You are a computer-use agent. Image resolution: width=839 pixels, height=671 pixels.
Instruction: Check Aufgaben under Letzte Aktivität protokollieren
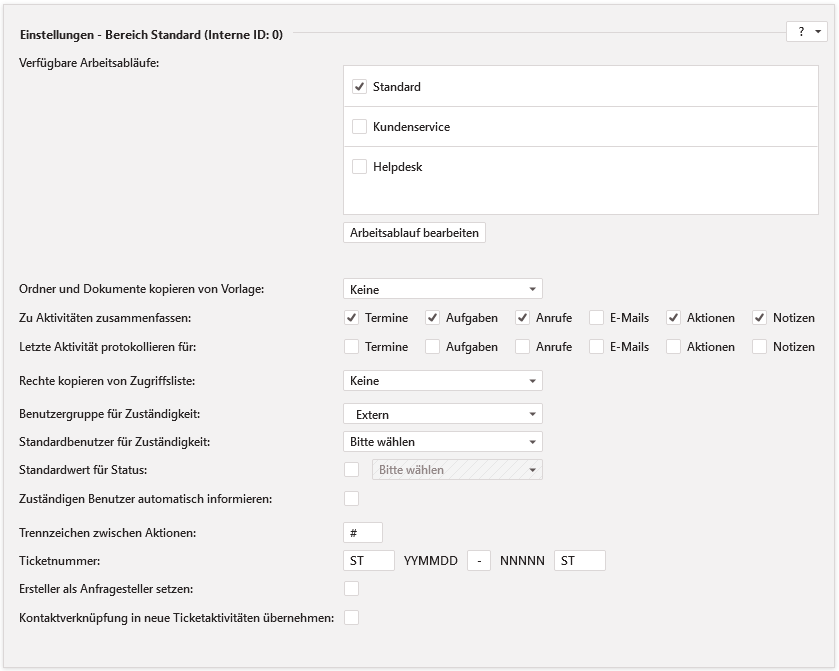(432, 347)
